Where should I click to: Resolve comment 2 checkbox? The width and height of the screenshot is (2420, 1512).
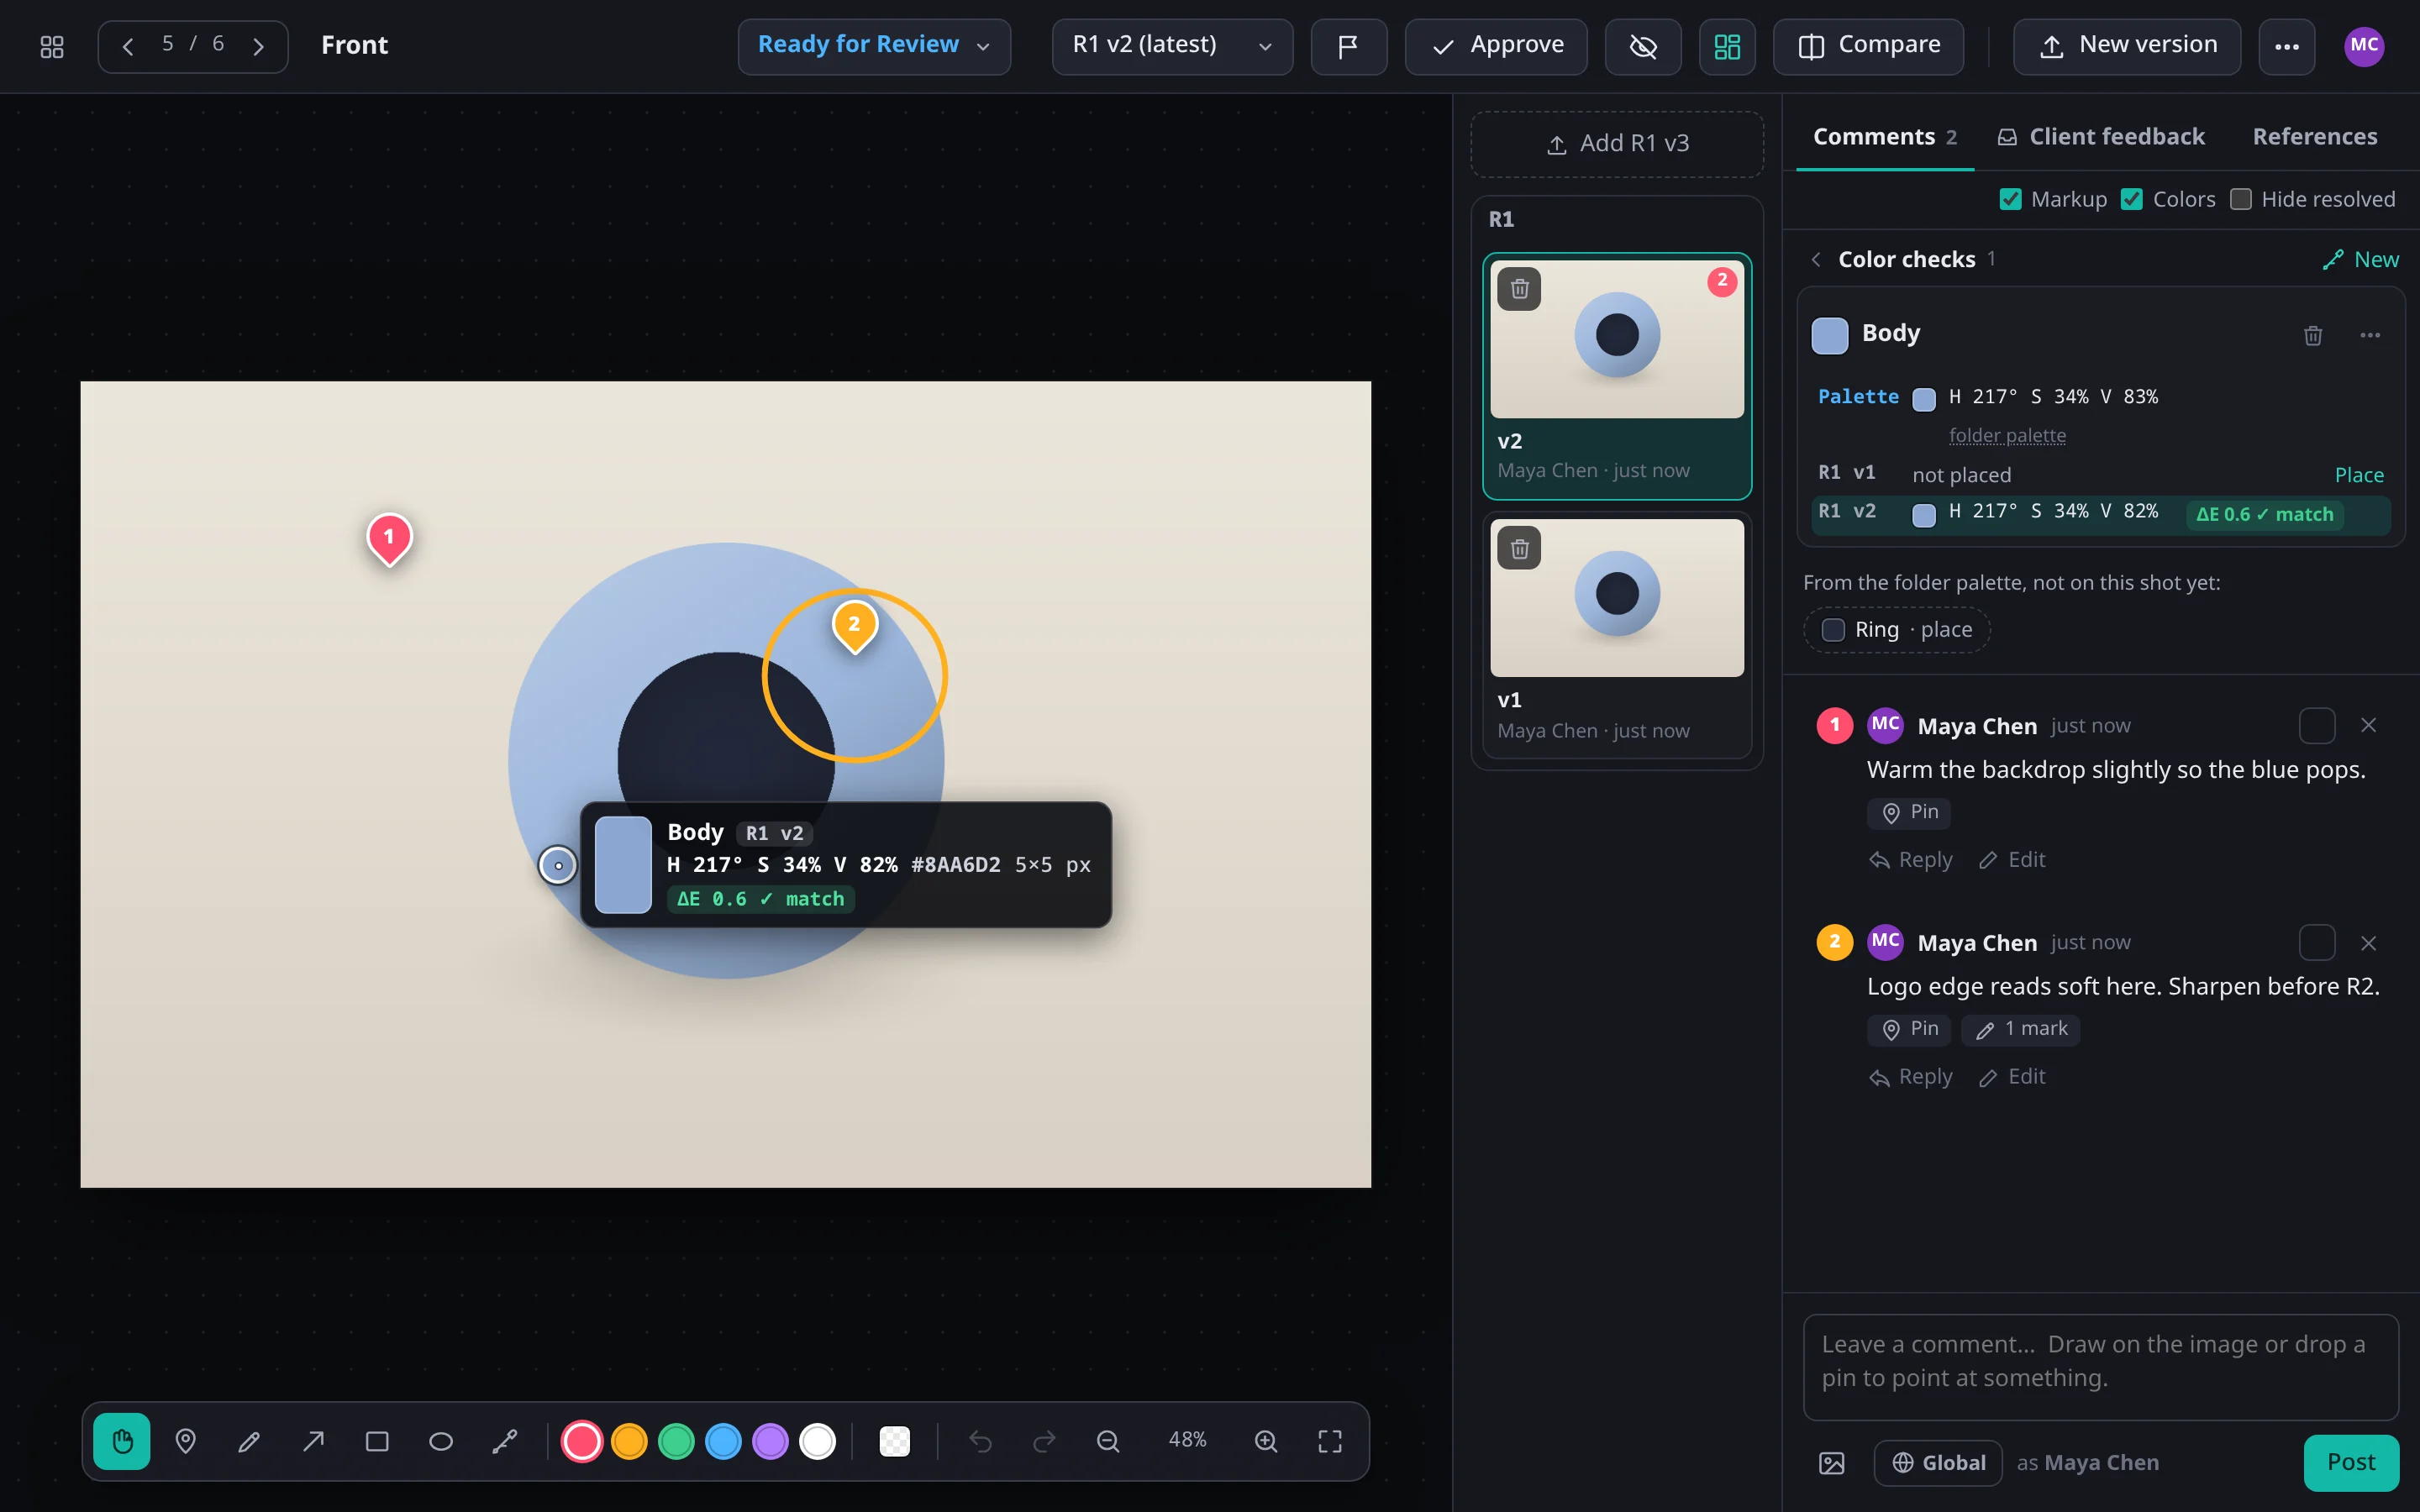click(x=2317, y=942)
